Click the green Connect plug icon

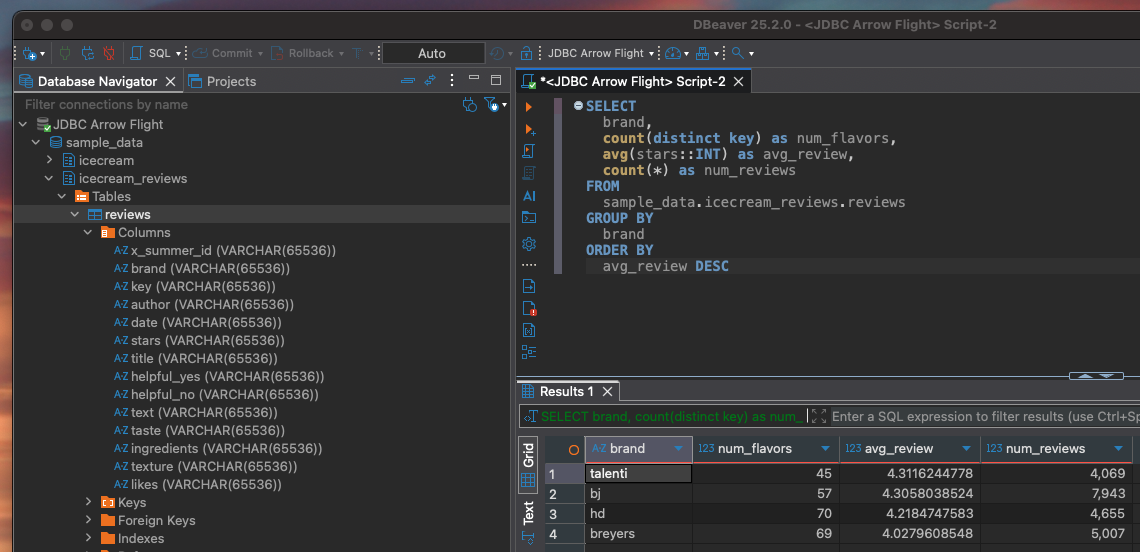[65, 53]
